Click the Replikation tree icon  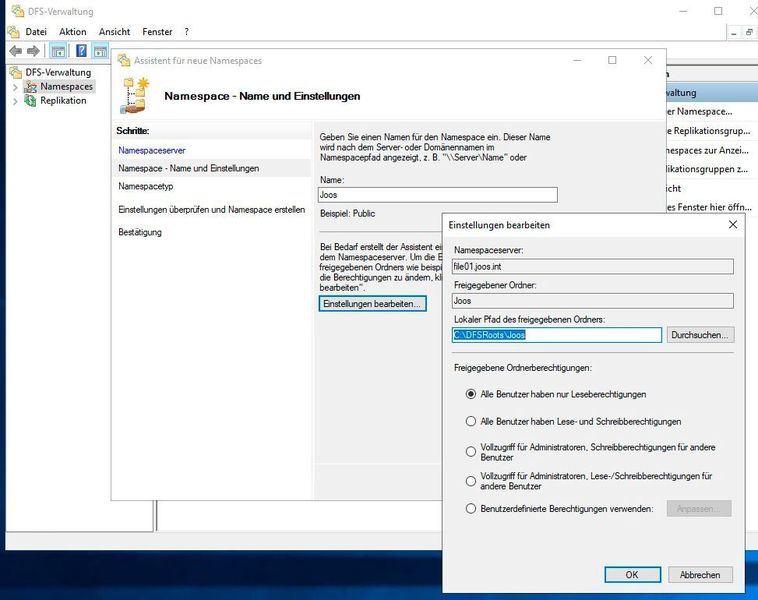(x=30, y=101)
